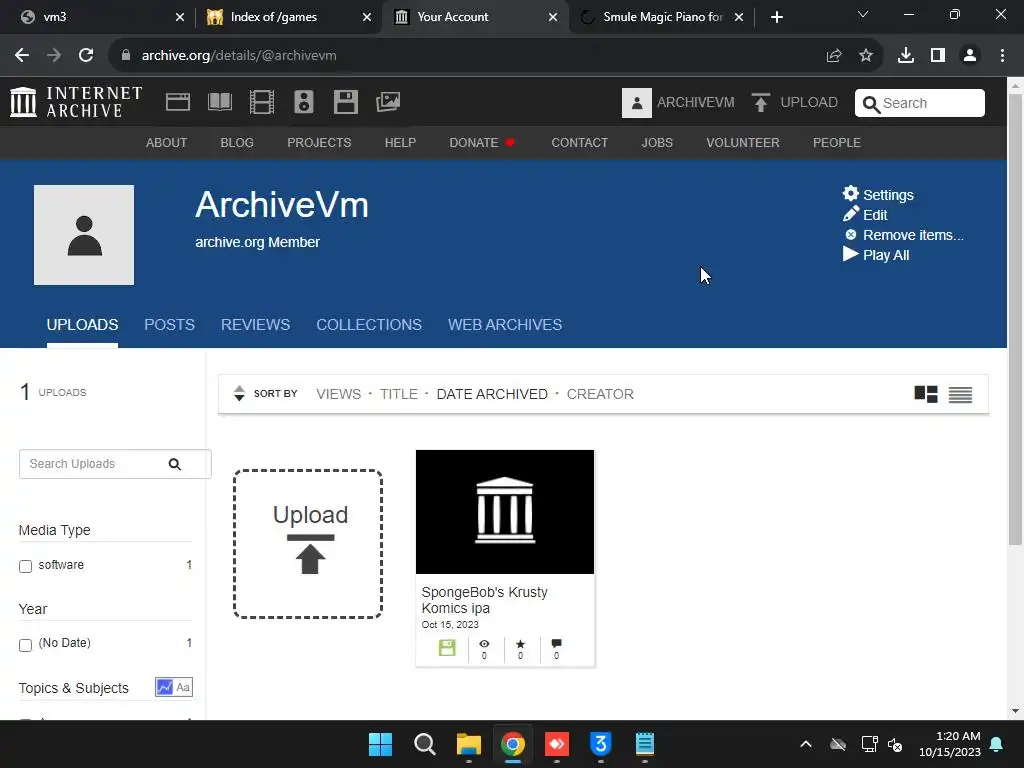The height and width of the screenshot is (768, 1024).
Task: Open the Chrome three-dot menu
Action: (1002, 56)
